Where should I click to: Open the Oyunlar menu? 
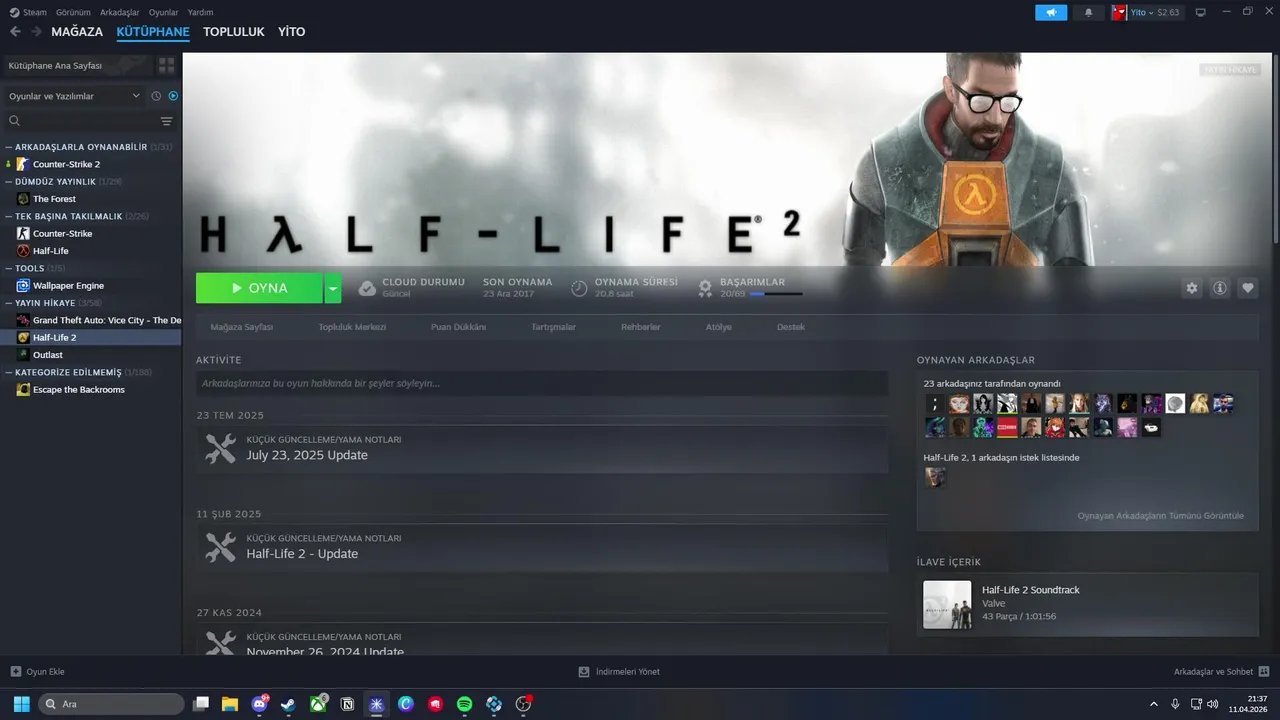pos(163,12)
